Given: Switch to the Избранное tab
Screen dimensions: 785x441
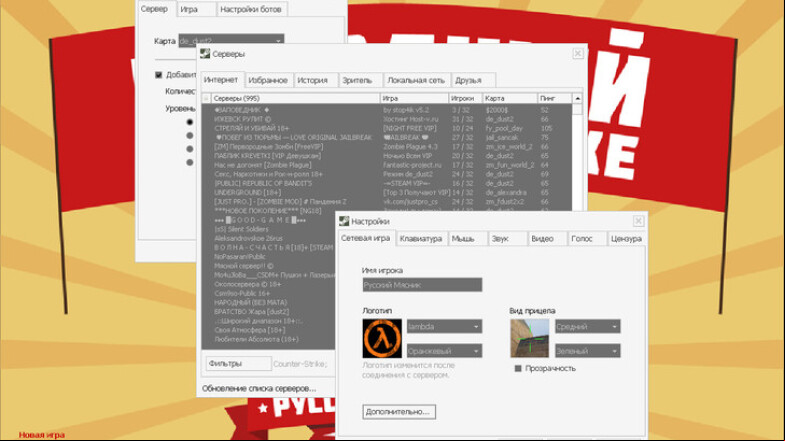Looking at the screenshot, I should (x=268, y=80).
